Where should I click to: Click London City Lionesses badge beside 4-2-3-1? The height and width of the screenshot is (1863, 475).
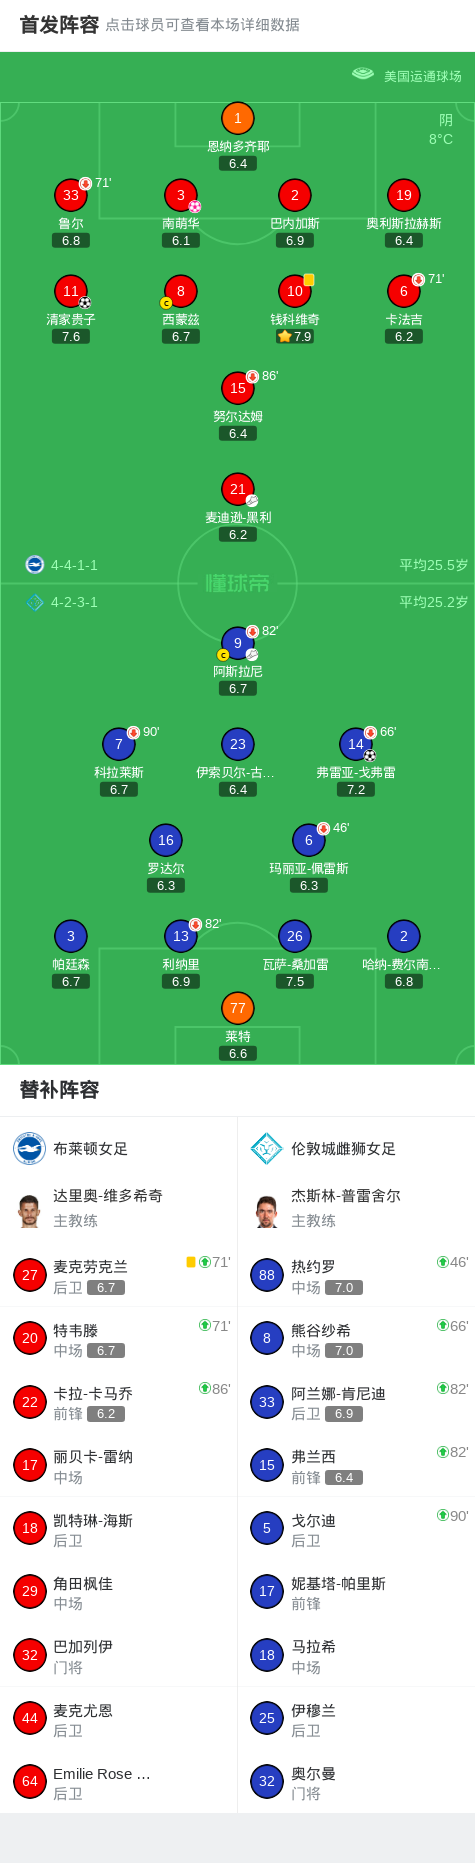[35, 602]
